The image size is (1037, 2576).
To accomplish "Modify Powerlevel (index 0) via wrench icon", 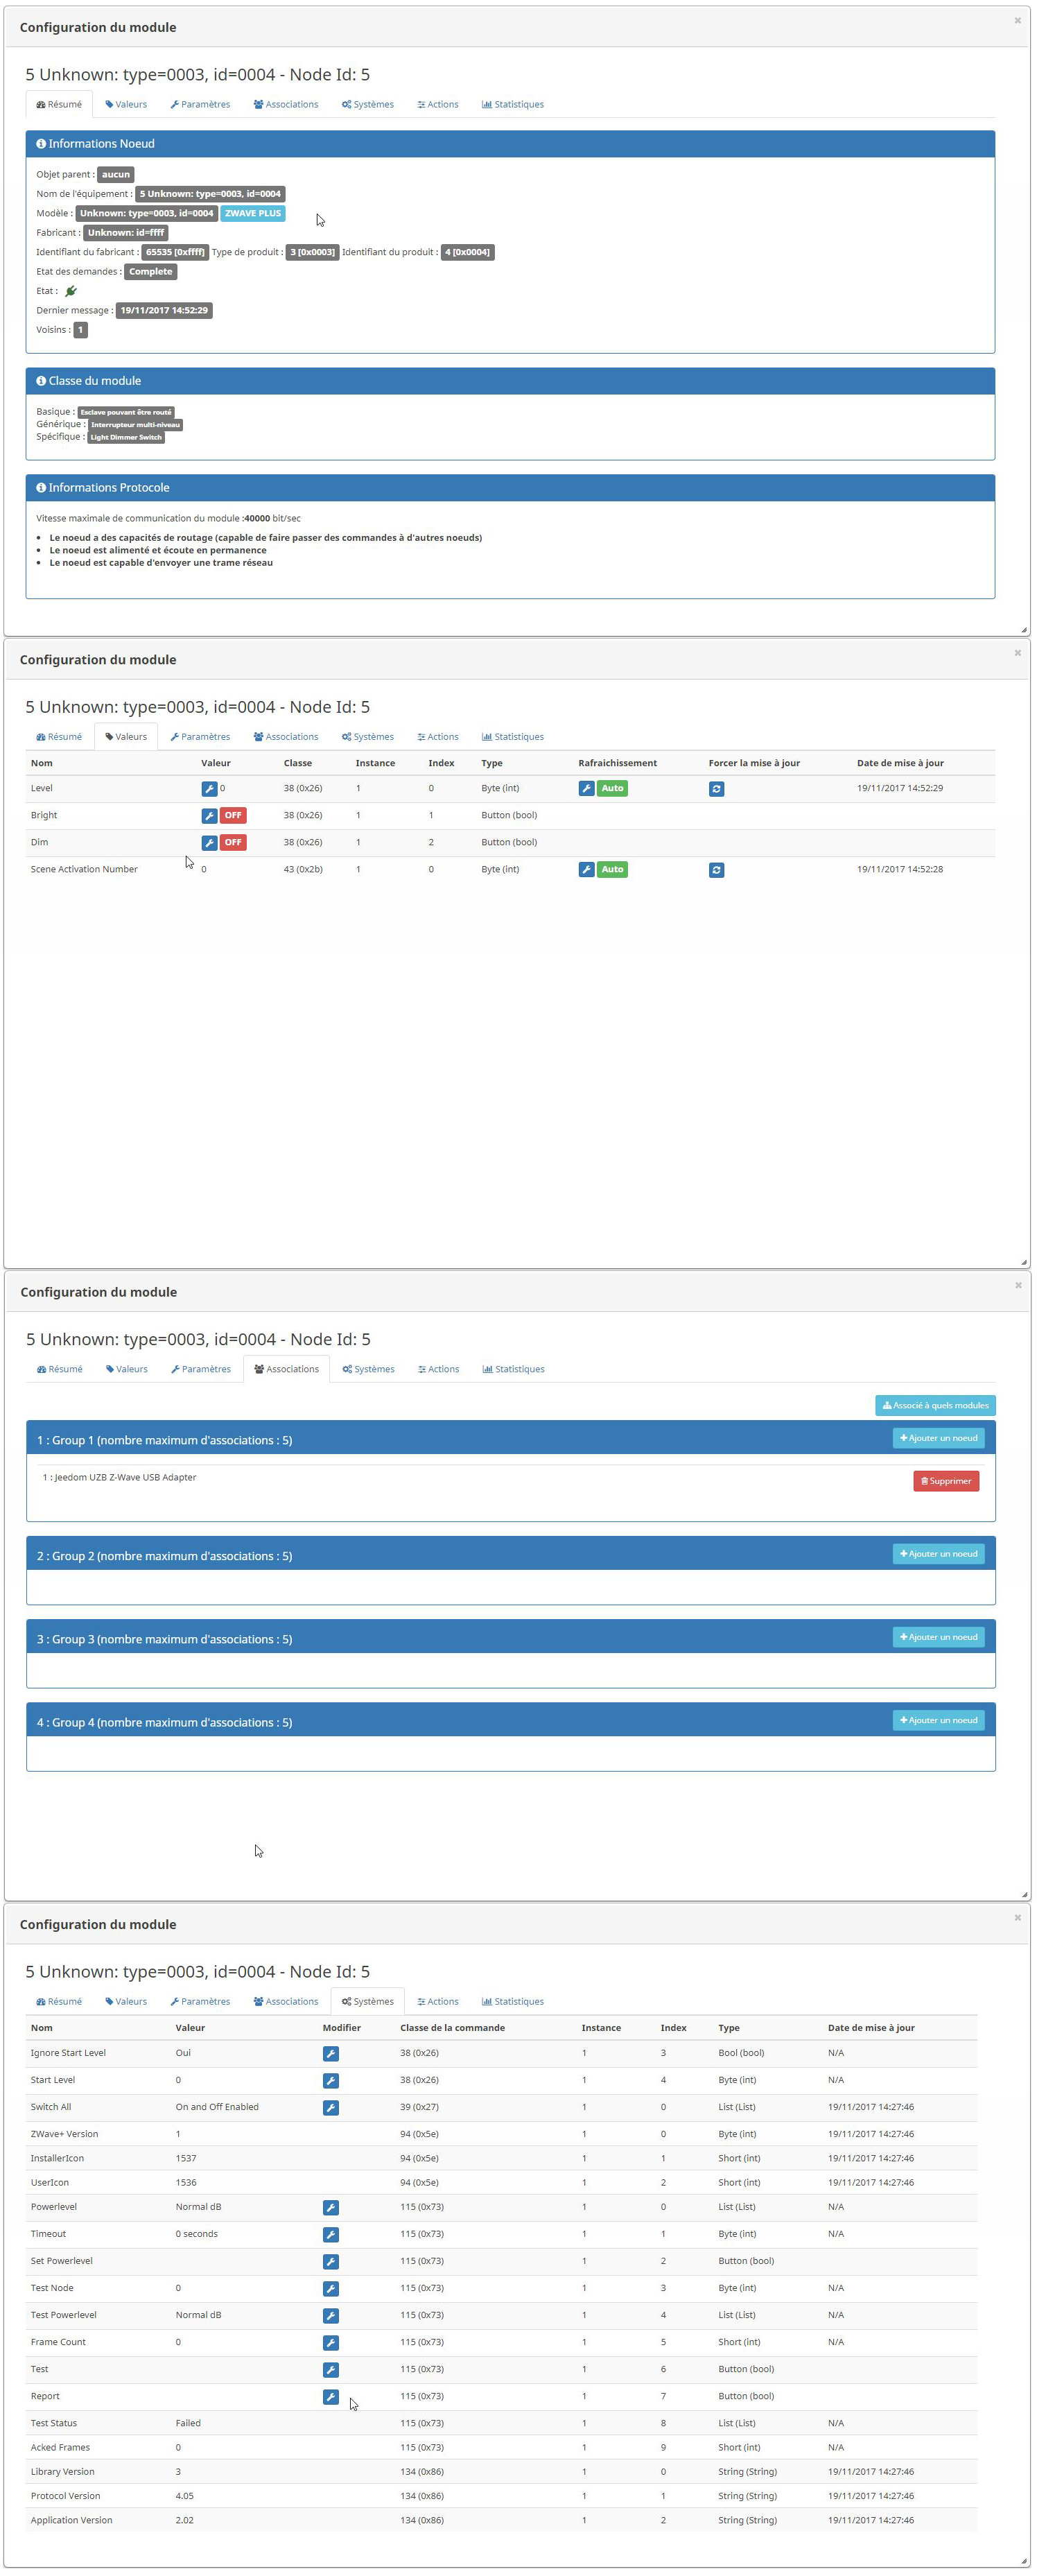I will point(330,2207).
